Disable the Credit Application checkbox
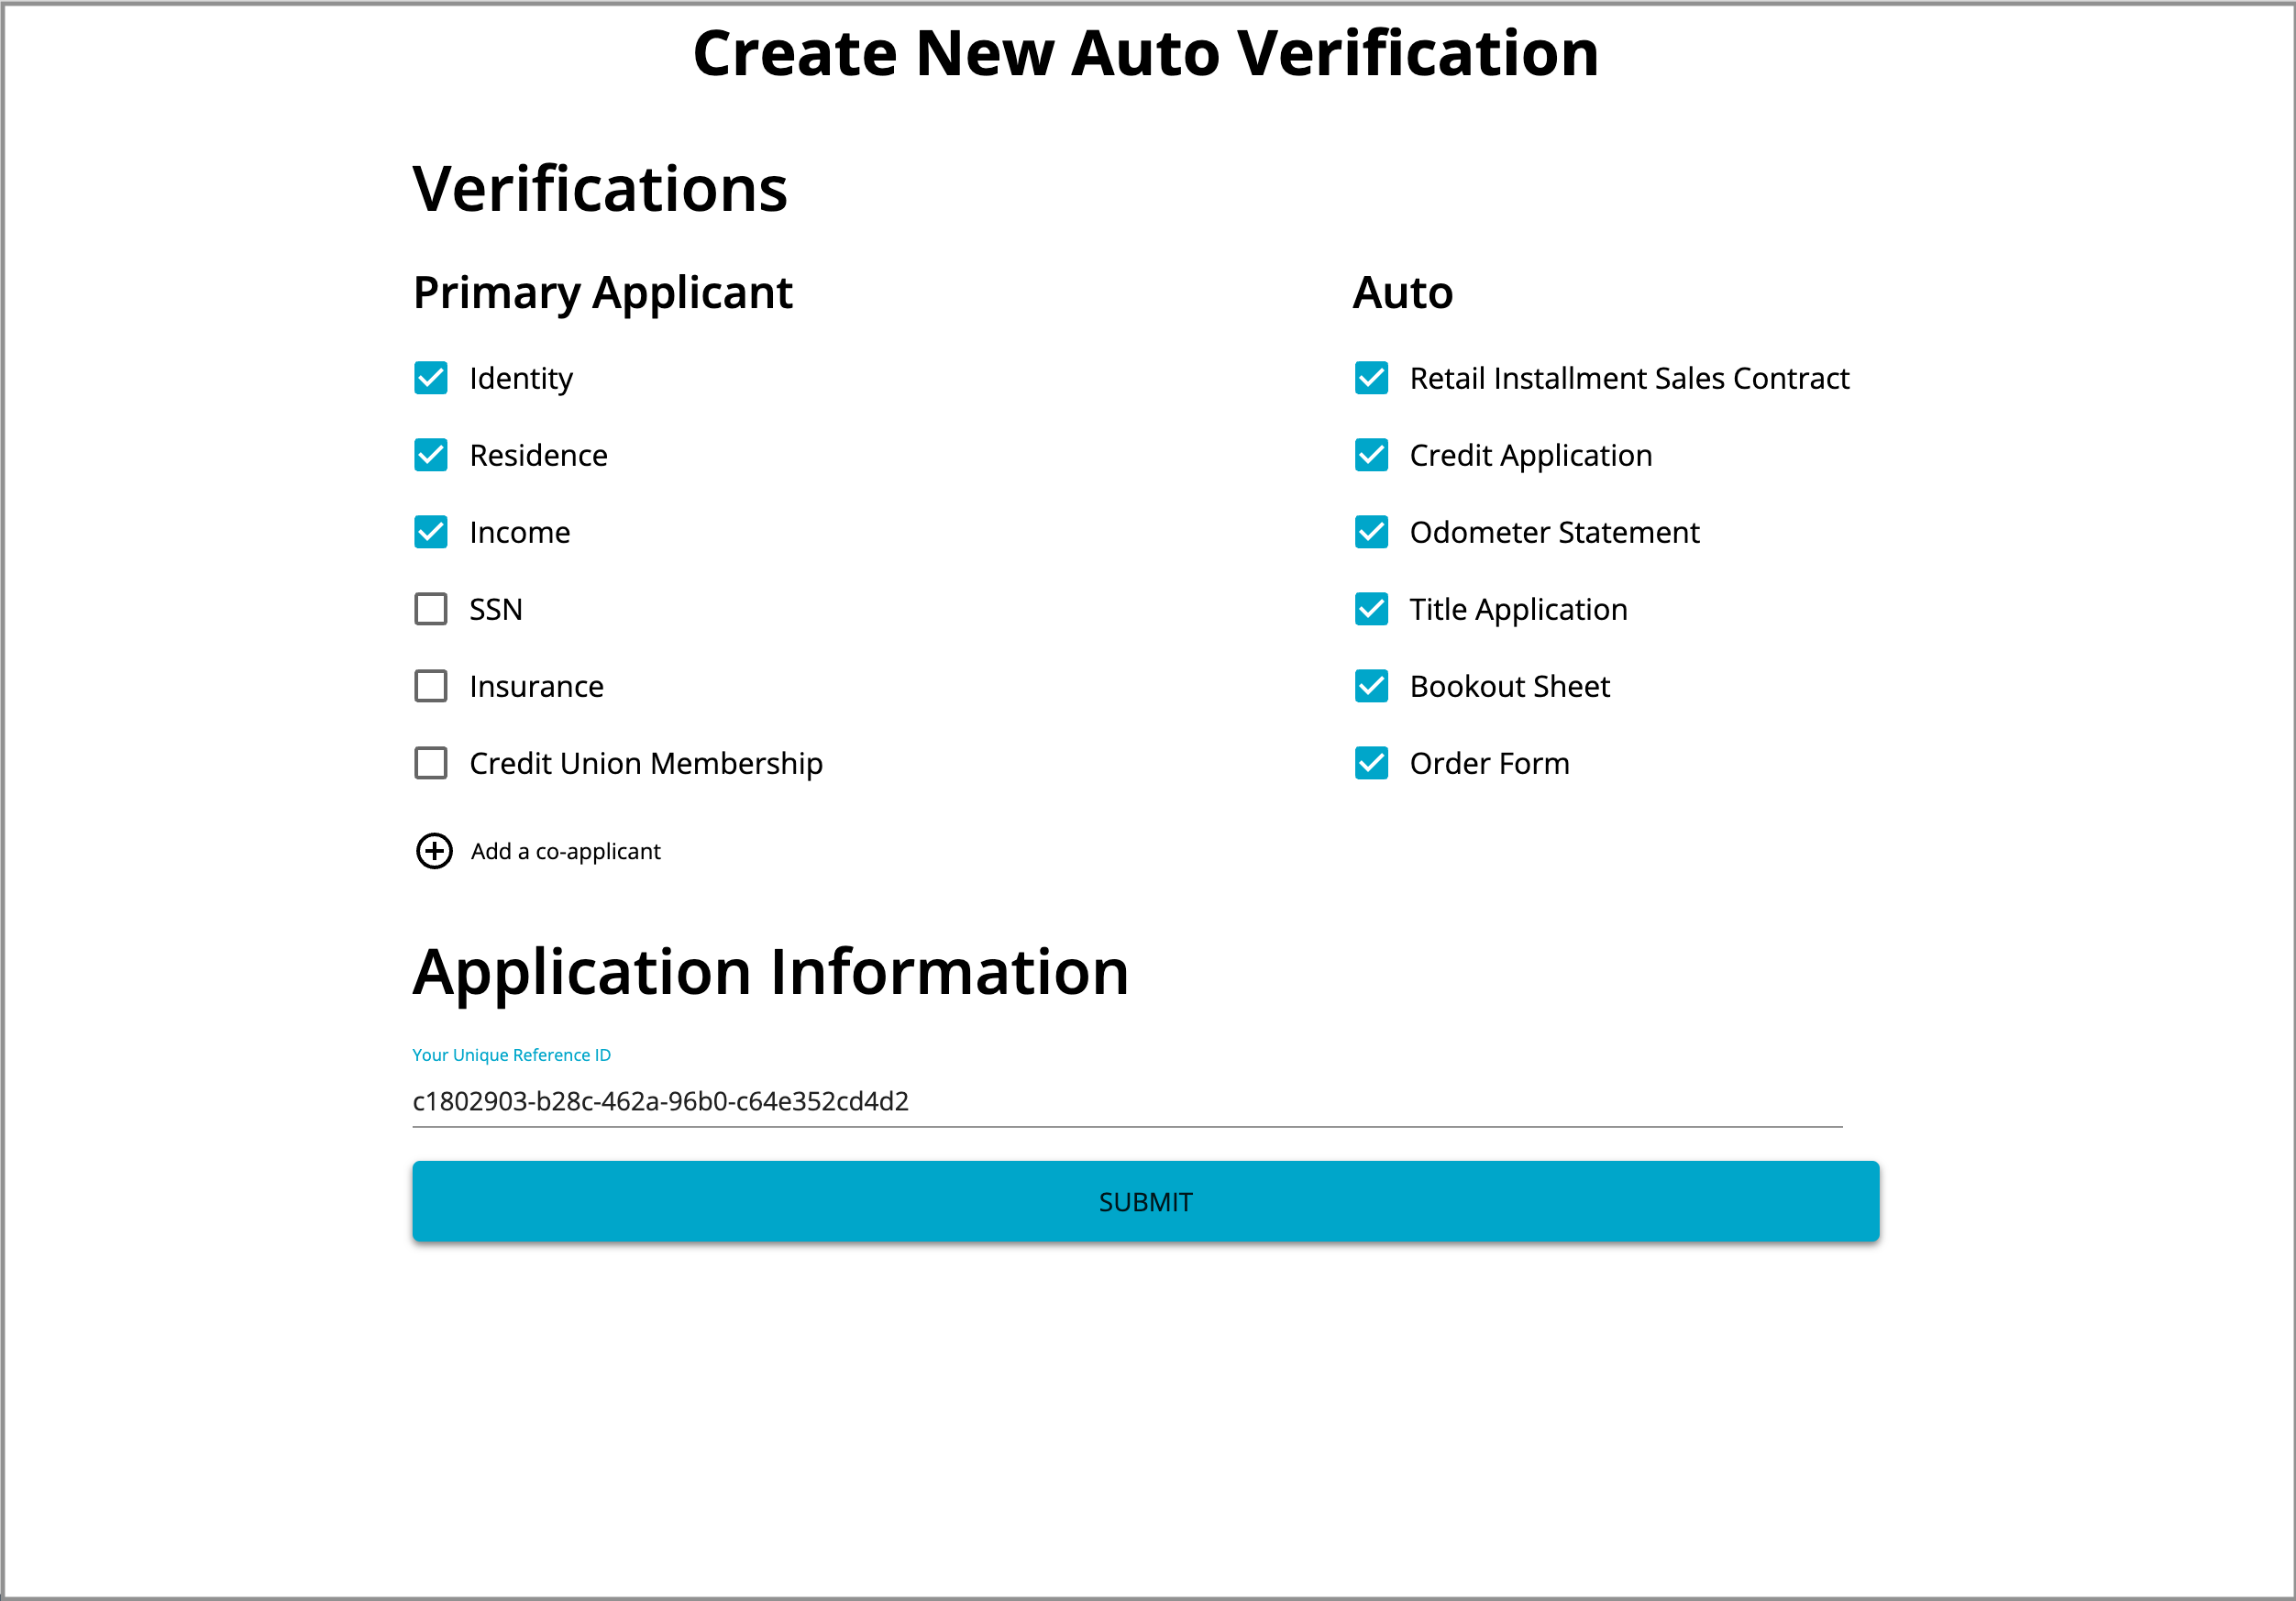The image size is (2296, 1601). point(1371,456)
